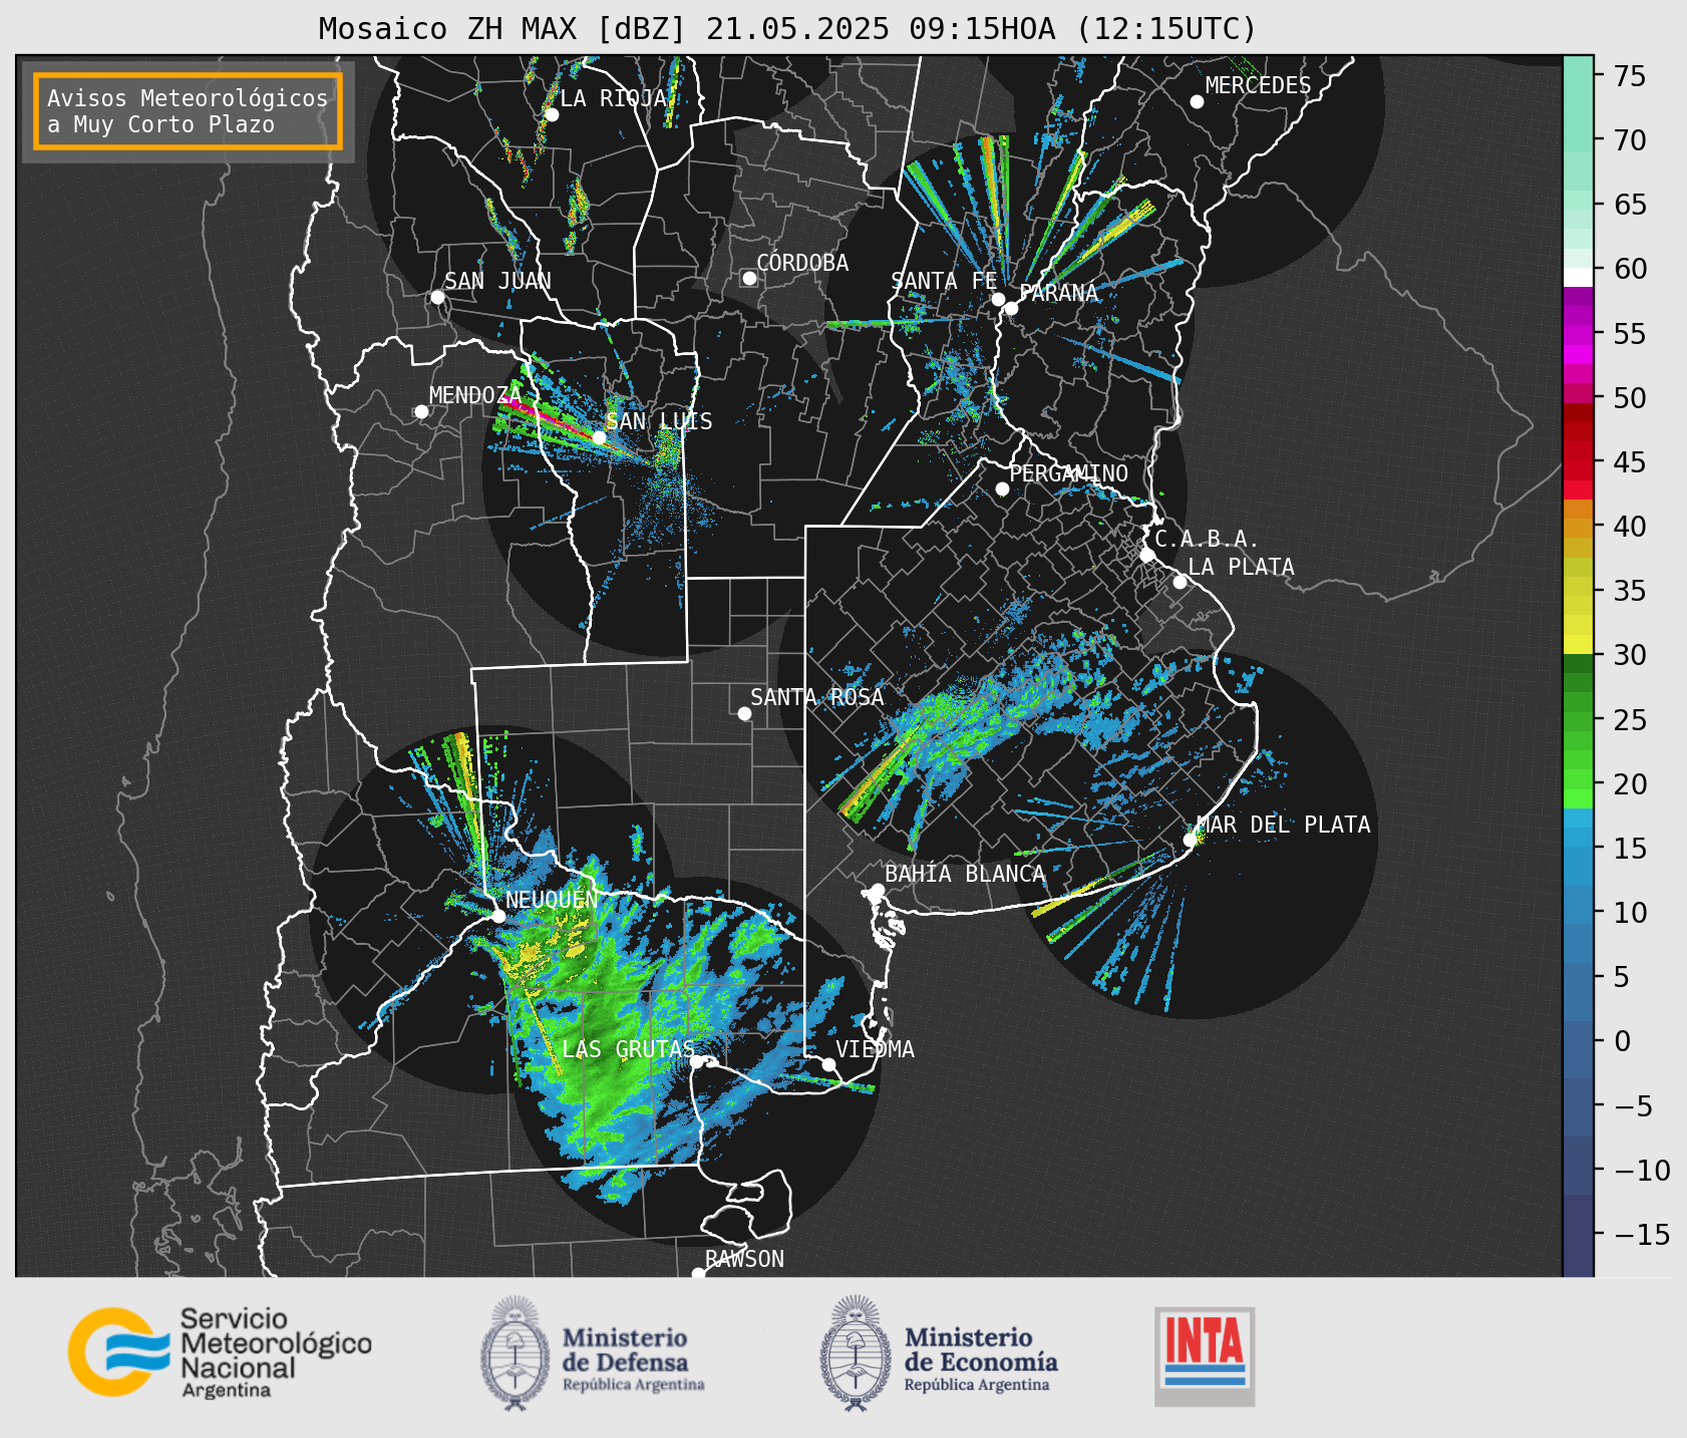Click the MAR DEL PLATA city marker dot
Screen dimensions: 1687x1438
click(1190, 840)
